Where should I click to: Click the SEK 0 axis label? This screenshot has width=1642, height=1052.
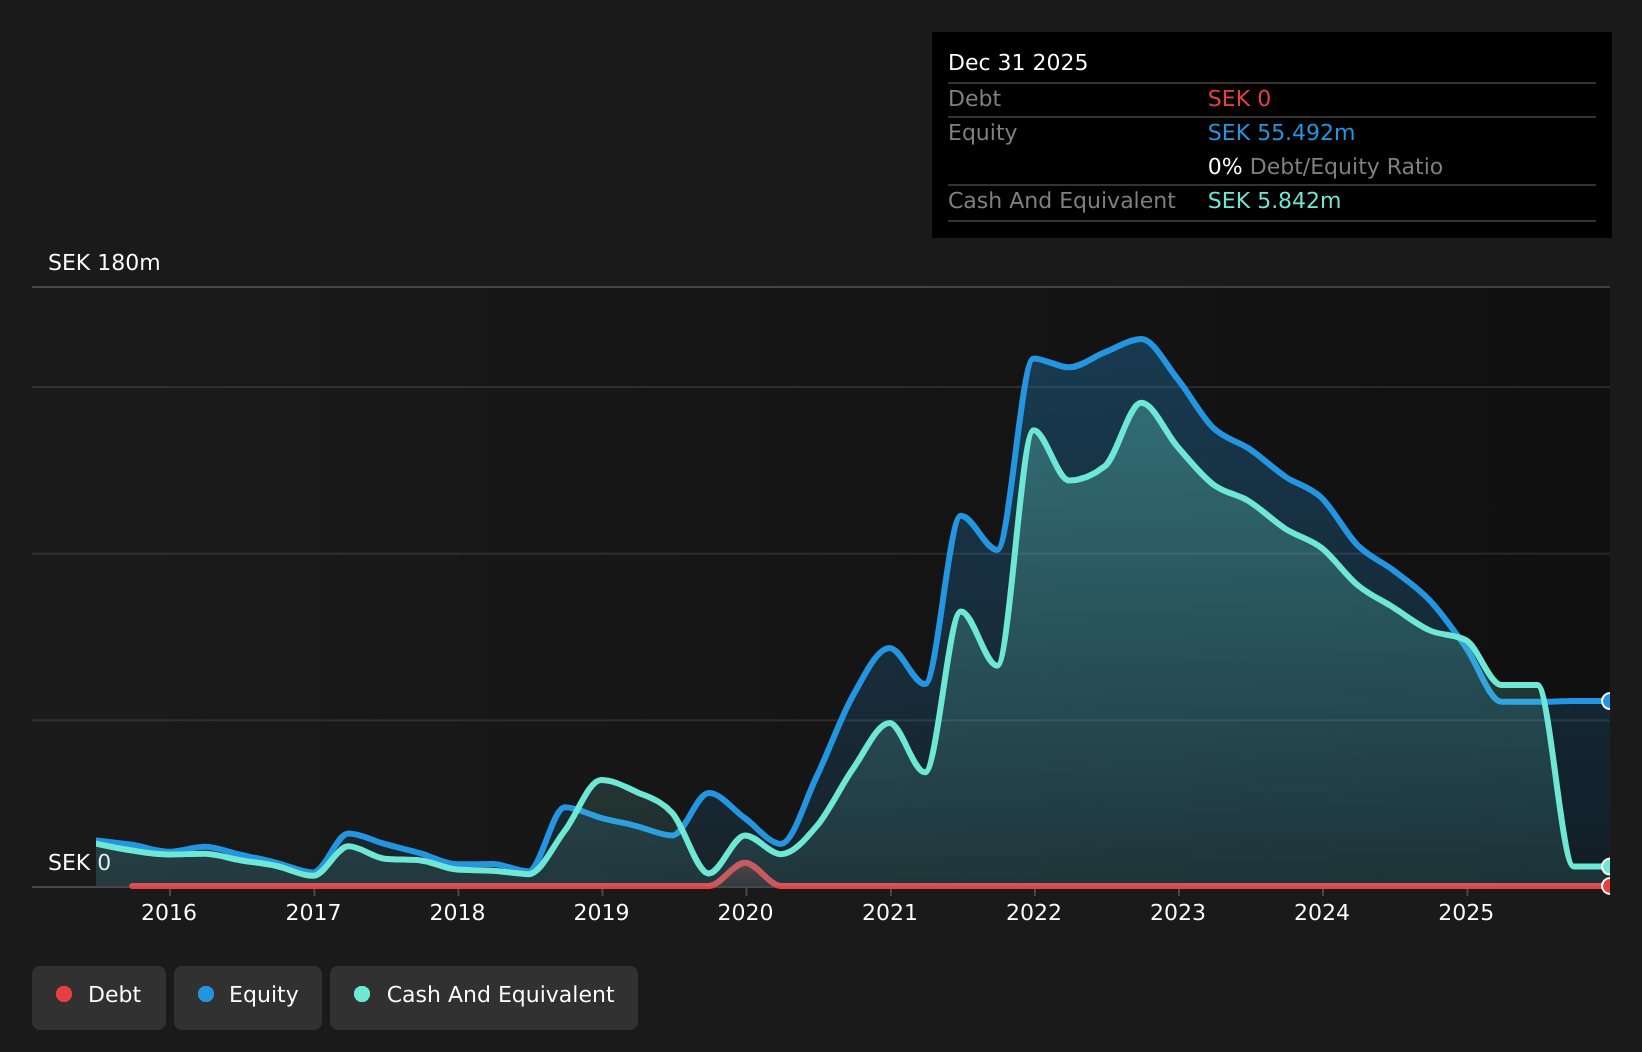[79, 863]
